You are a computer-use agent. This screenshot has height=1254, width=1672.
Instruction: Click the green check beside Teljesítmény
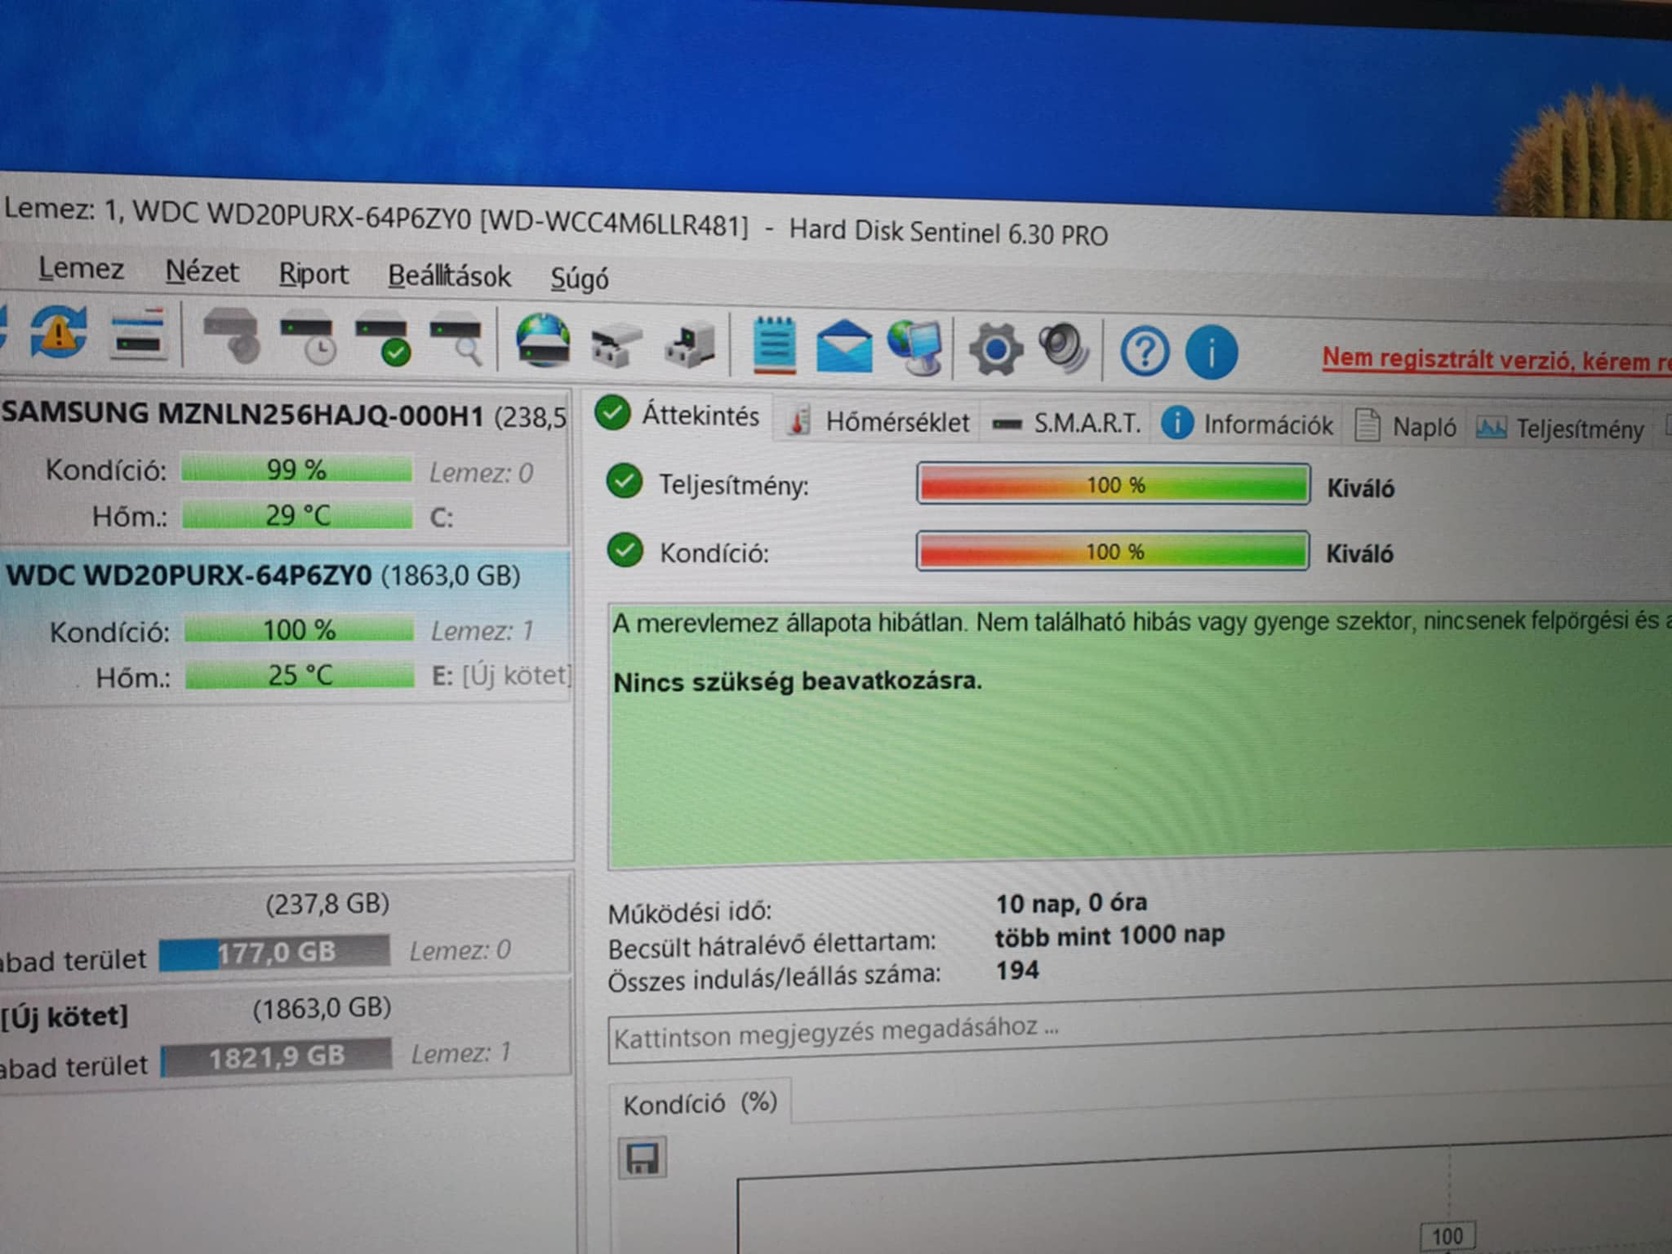click(x=624, y=482)
